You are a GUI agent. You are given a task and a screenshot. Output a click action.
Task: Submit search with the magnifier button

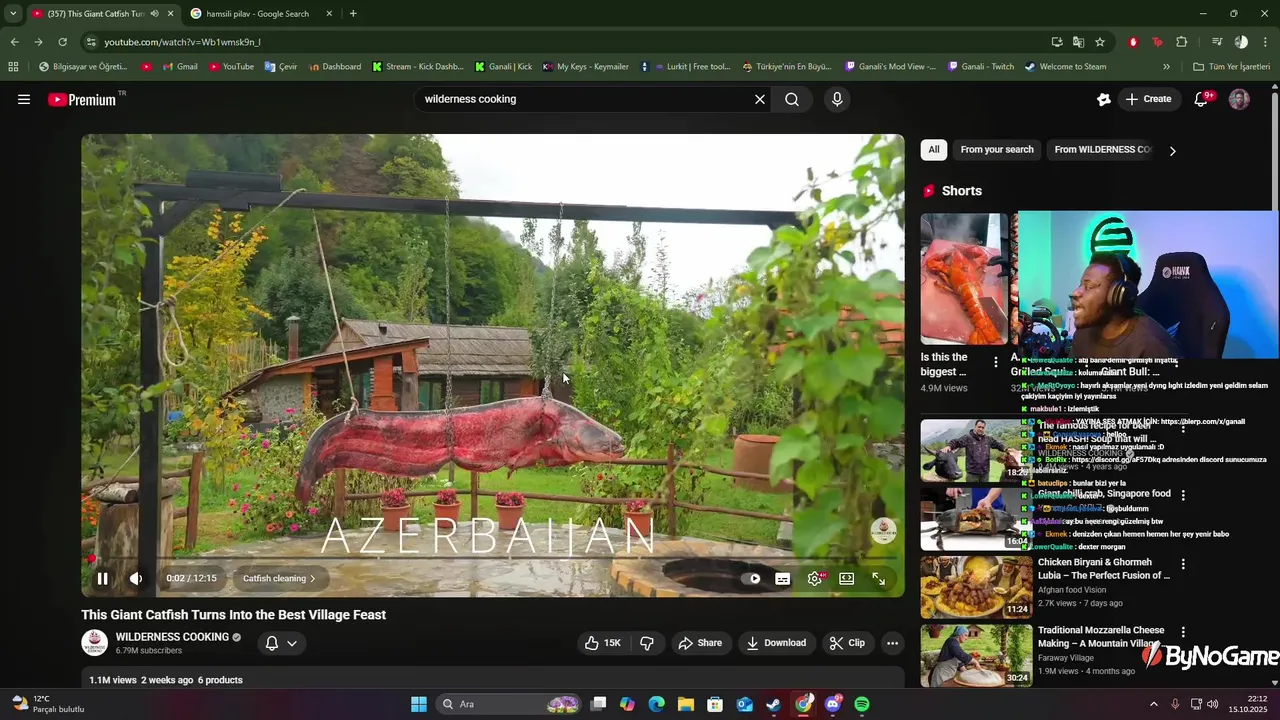(792, 99)
